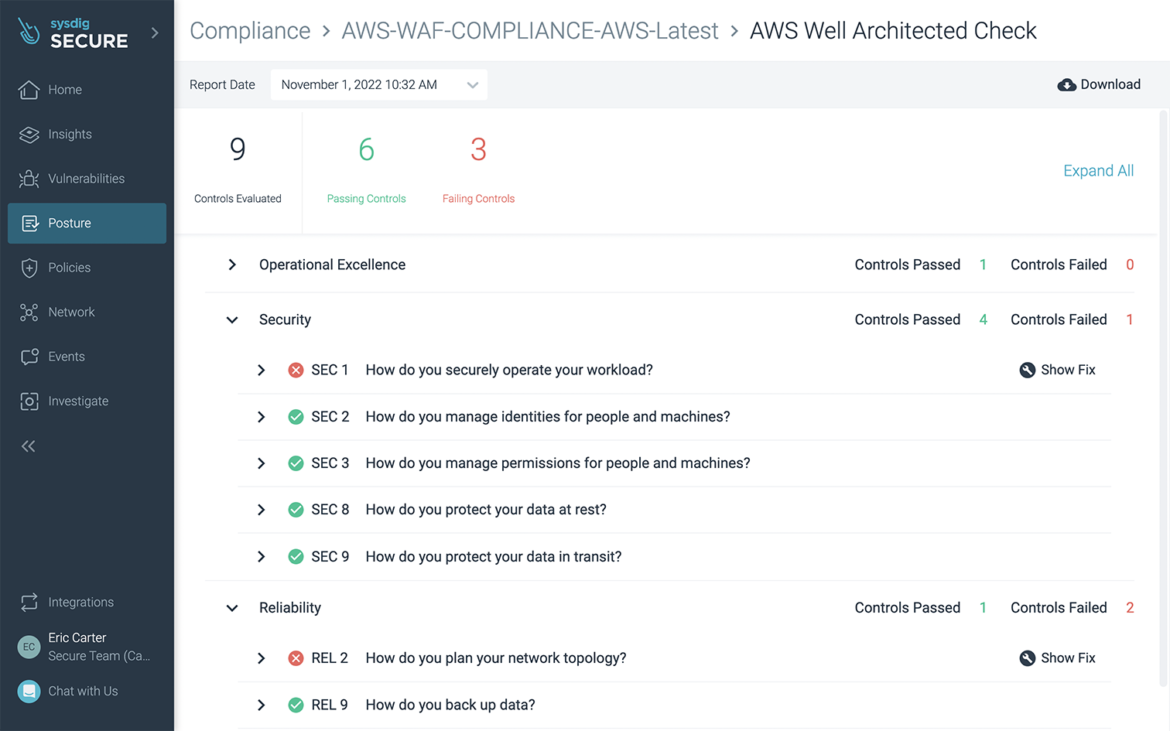Expand the Operational Excellence section
The height and width of the screenshot is (731, 1170).
(x=231, y=264)
